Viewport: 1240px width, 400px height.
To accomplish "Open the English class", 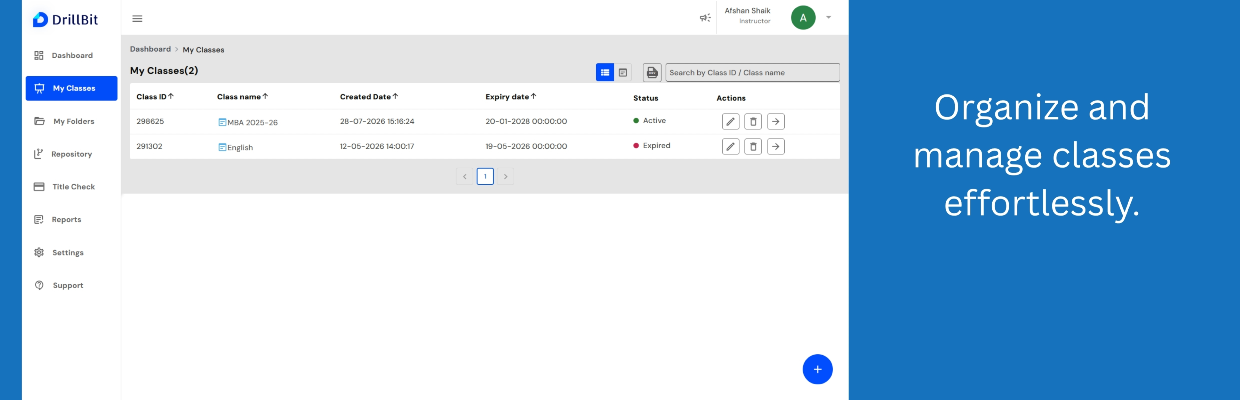I will [x=235, y=147].
